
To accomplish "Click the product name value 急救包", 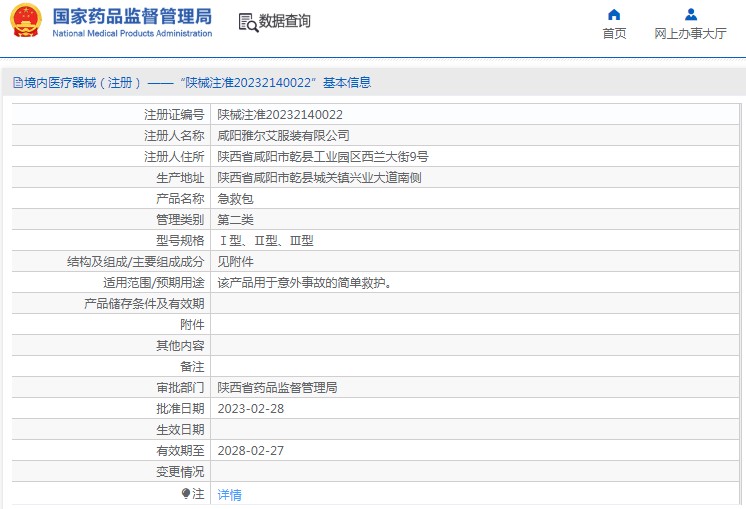I will click(236, 199).
